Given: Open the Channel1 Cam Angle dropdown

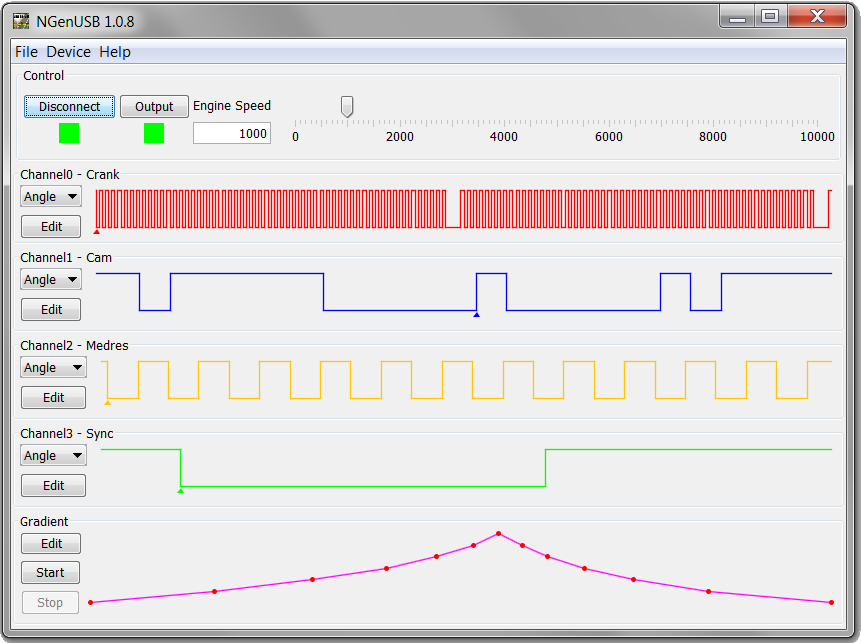Looking at the screenshot, I should (51, 279).
